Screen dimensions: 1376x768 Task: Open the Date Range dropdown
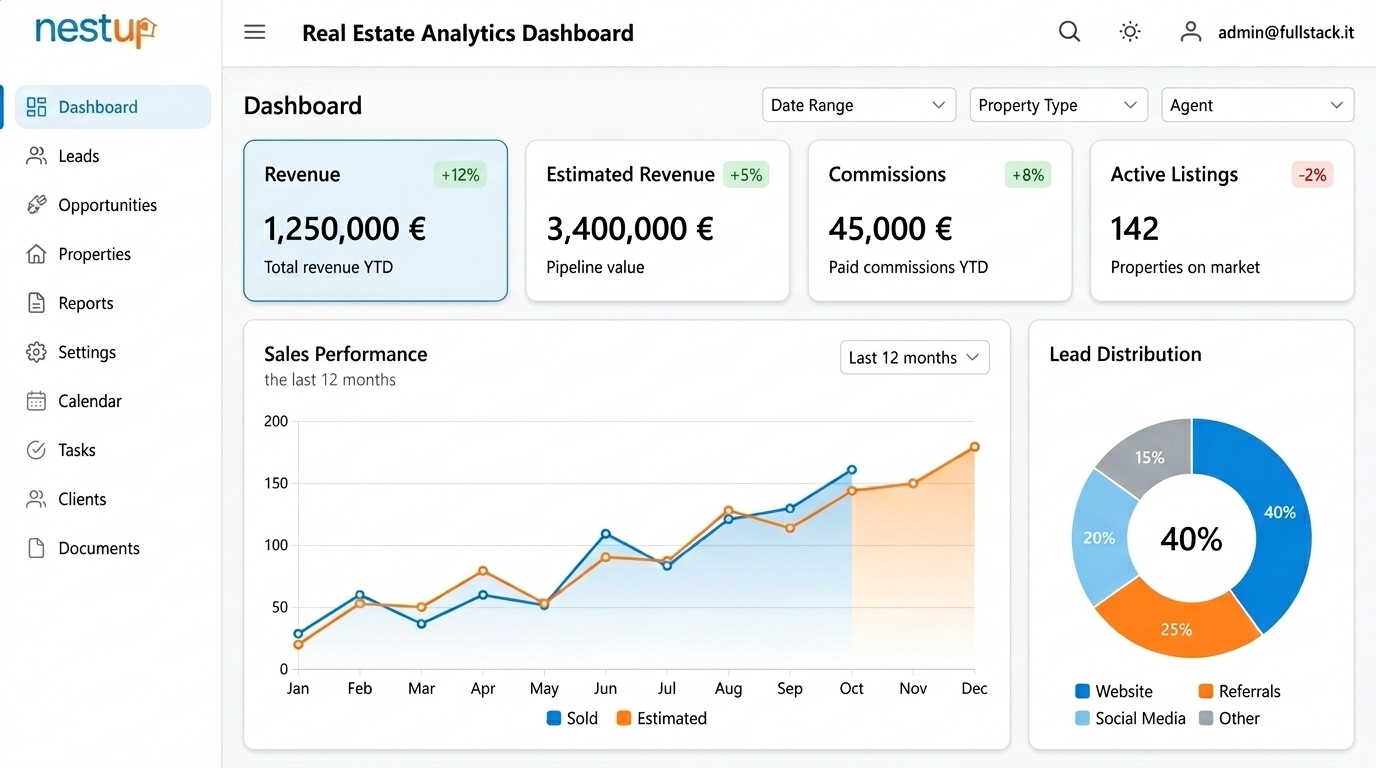pyautogui.click(x=859, y=105)
